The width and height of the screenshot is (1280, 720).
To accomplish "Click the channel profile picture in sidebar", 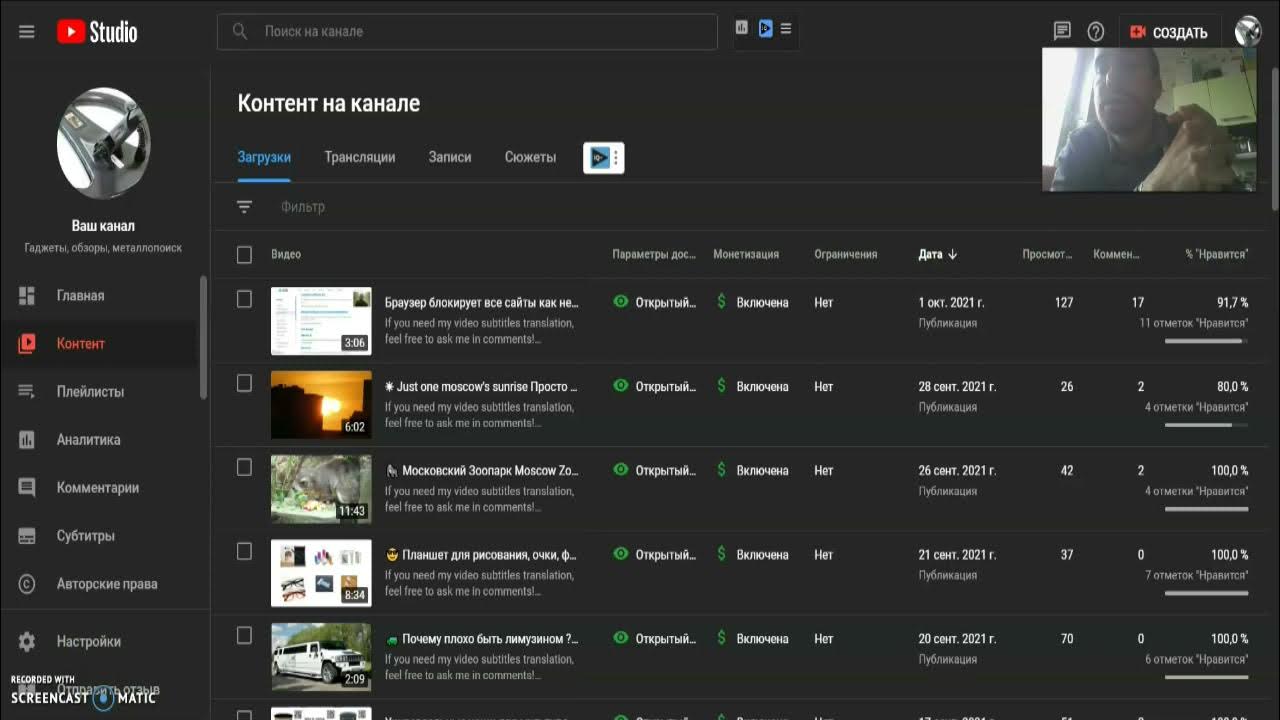I will (x=104, y=143).
